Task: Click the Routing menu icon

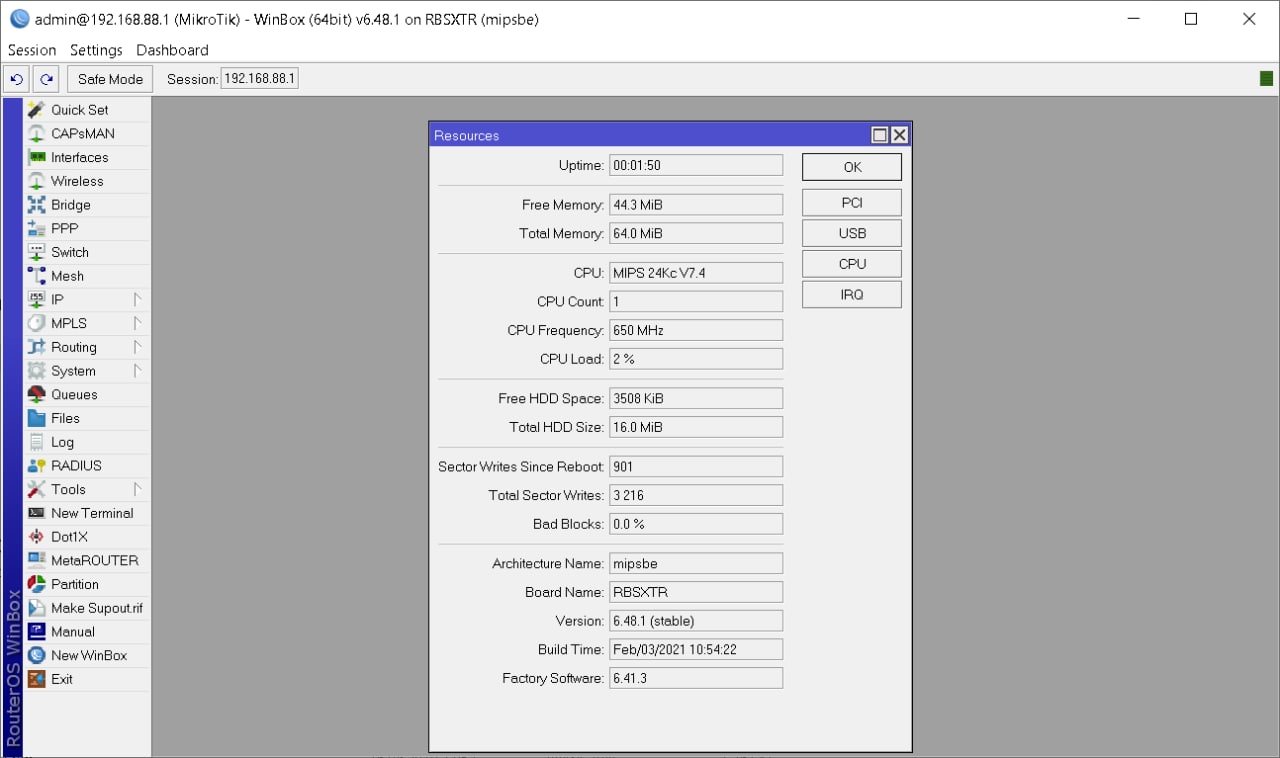Action: coord(36,347)
